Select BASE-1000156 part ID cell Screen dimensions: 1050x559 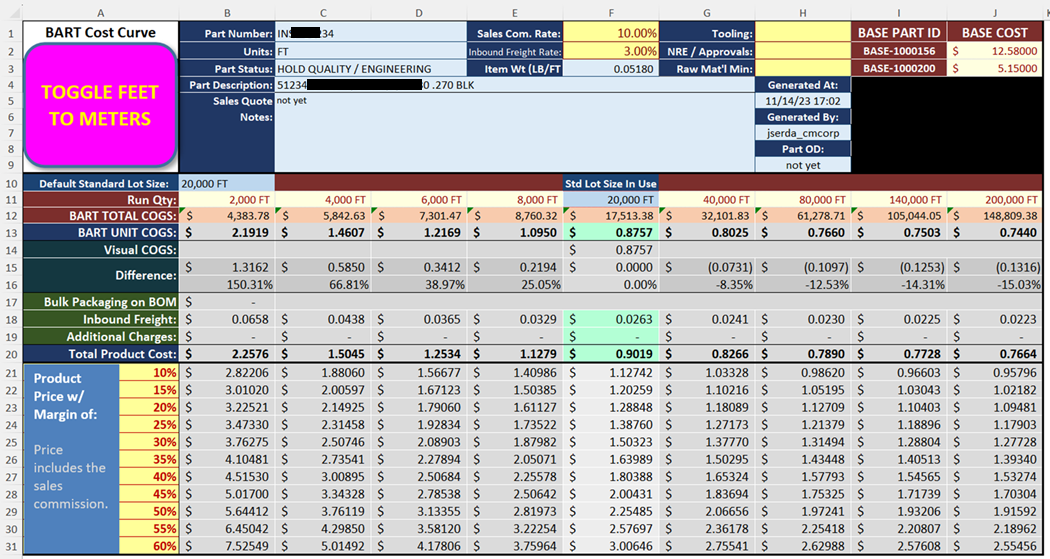[x=899, y=51]
